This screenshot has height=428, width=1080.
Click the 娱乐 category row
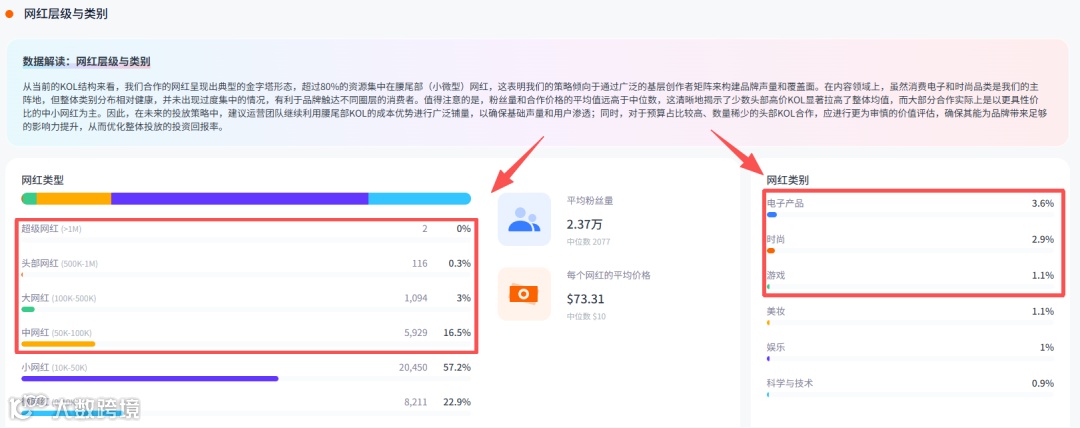tap(910, 351)
